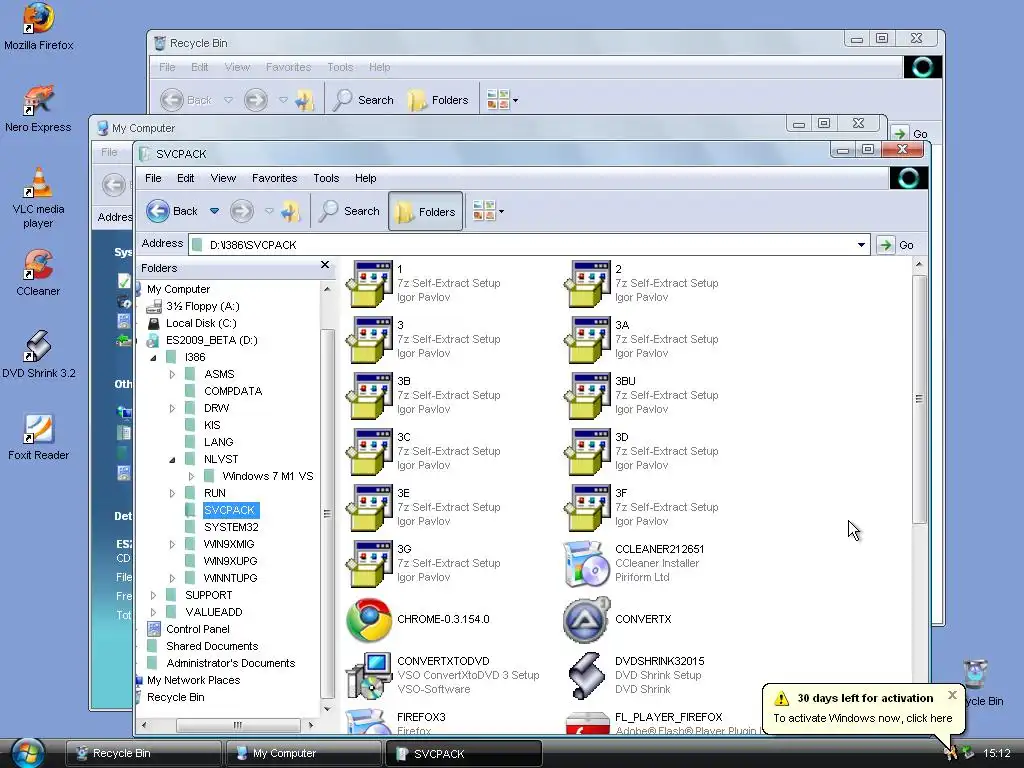Select the file named 1 self-extract setup

[x=424, y=283]
